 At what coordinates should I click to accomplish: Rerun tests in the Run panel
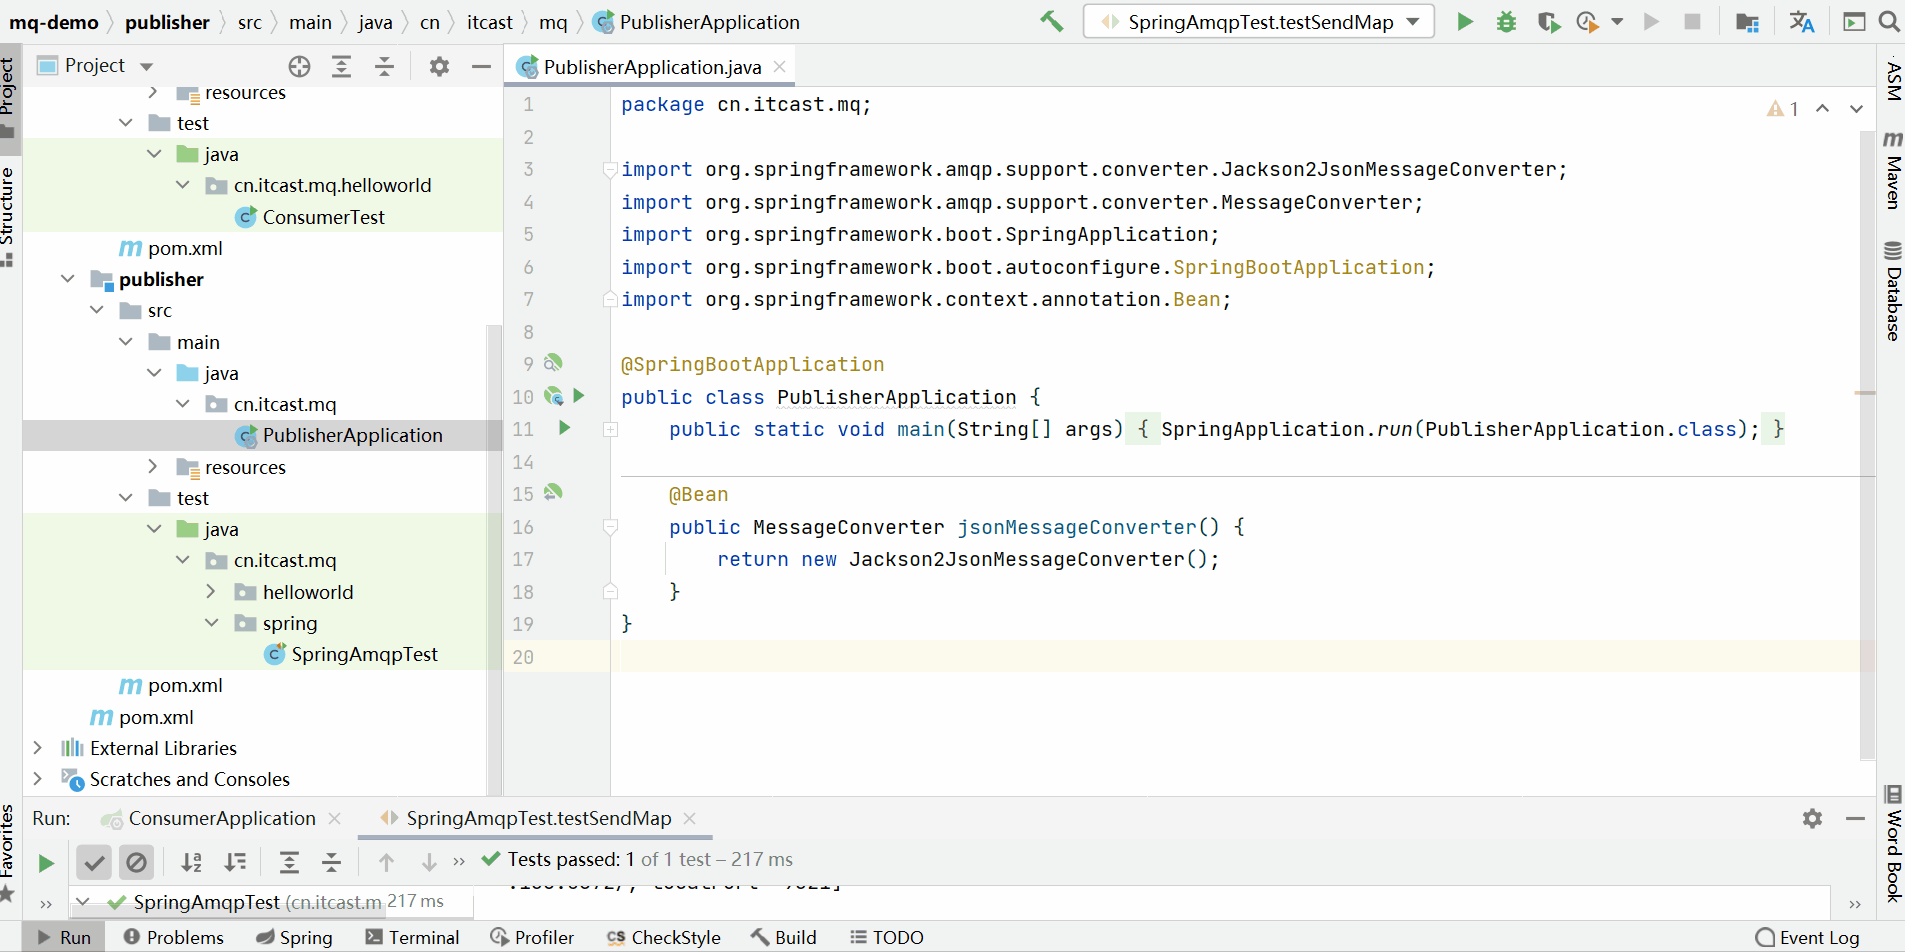point(46,862)
